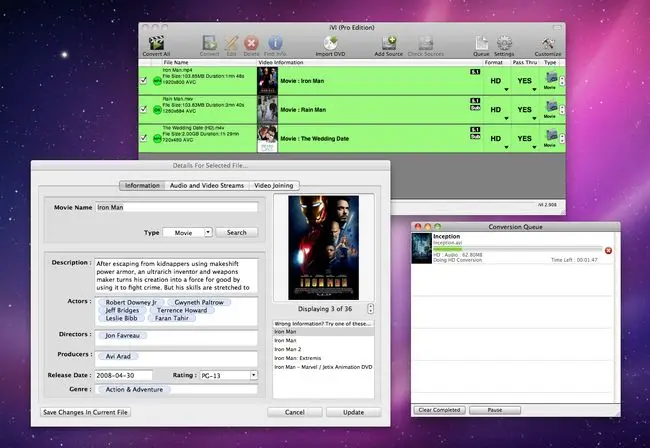Switch to the Video Joining tab
Screen dimensions: 650x448
click(x=274, y=186)
